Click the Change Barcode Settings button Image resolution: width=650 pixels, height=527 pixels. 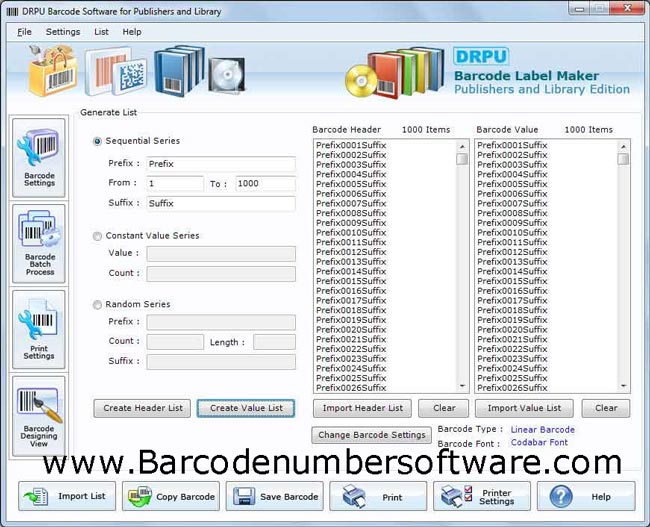[x=372, y=435]
